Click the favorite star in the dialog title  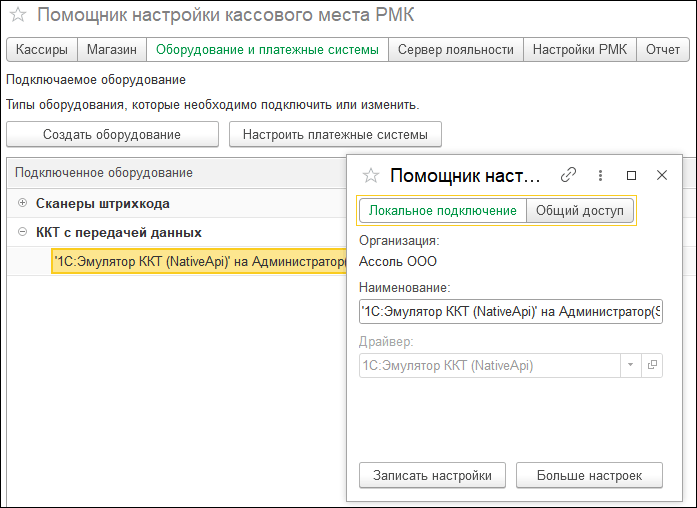(371, 175)
